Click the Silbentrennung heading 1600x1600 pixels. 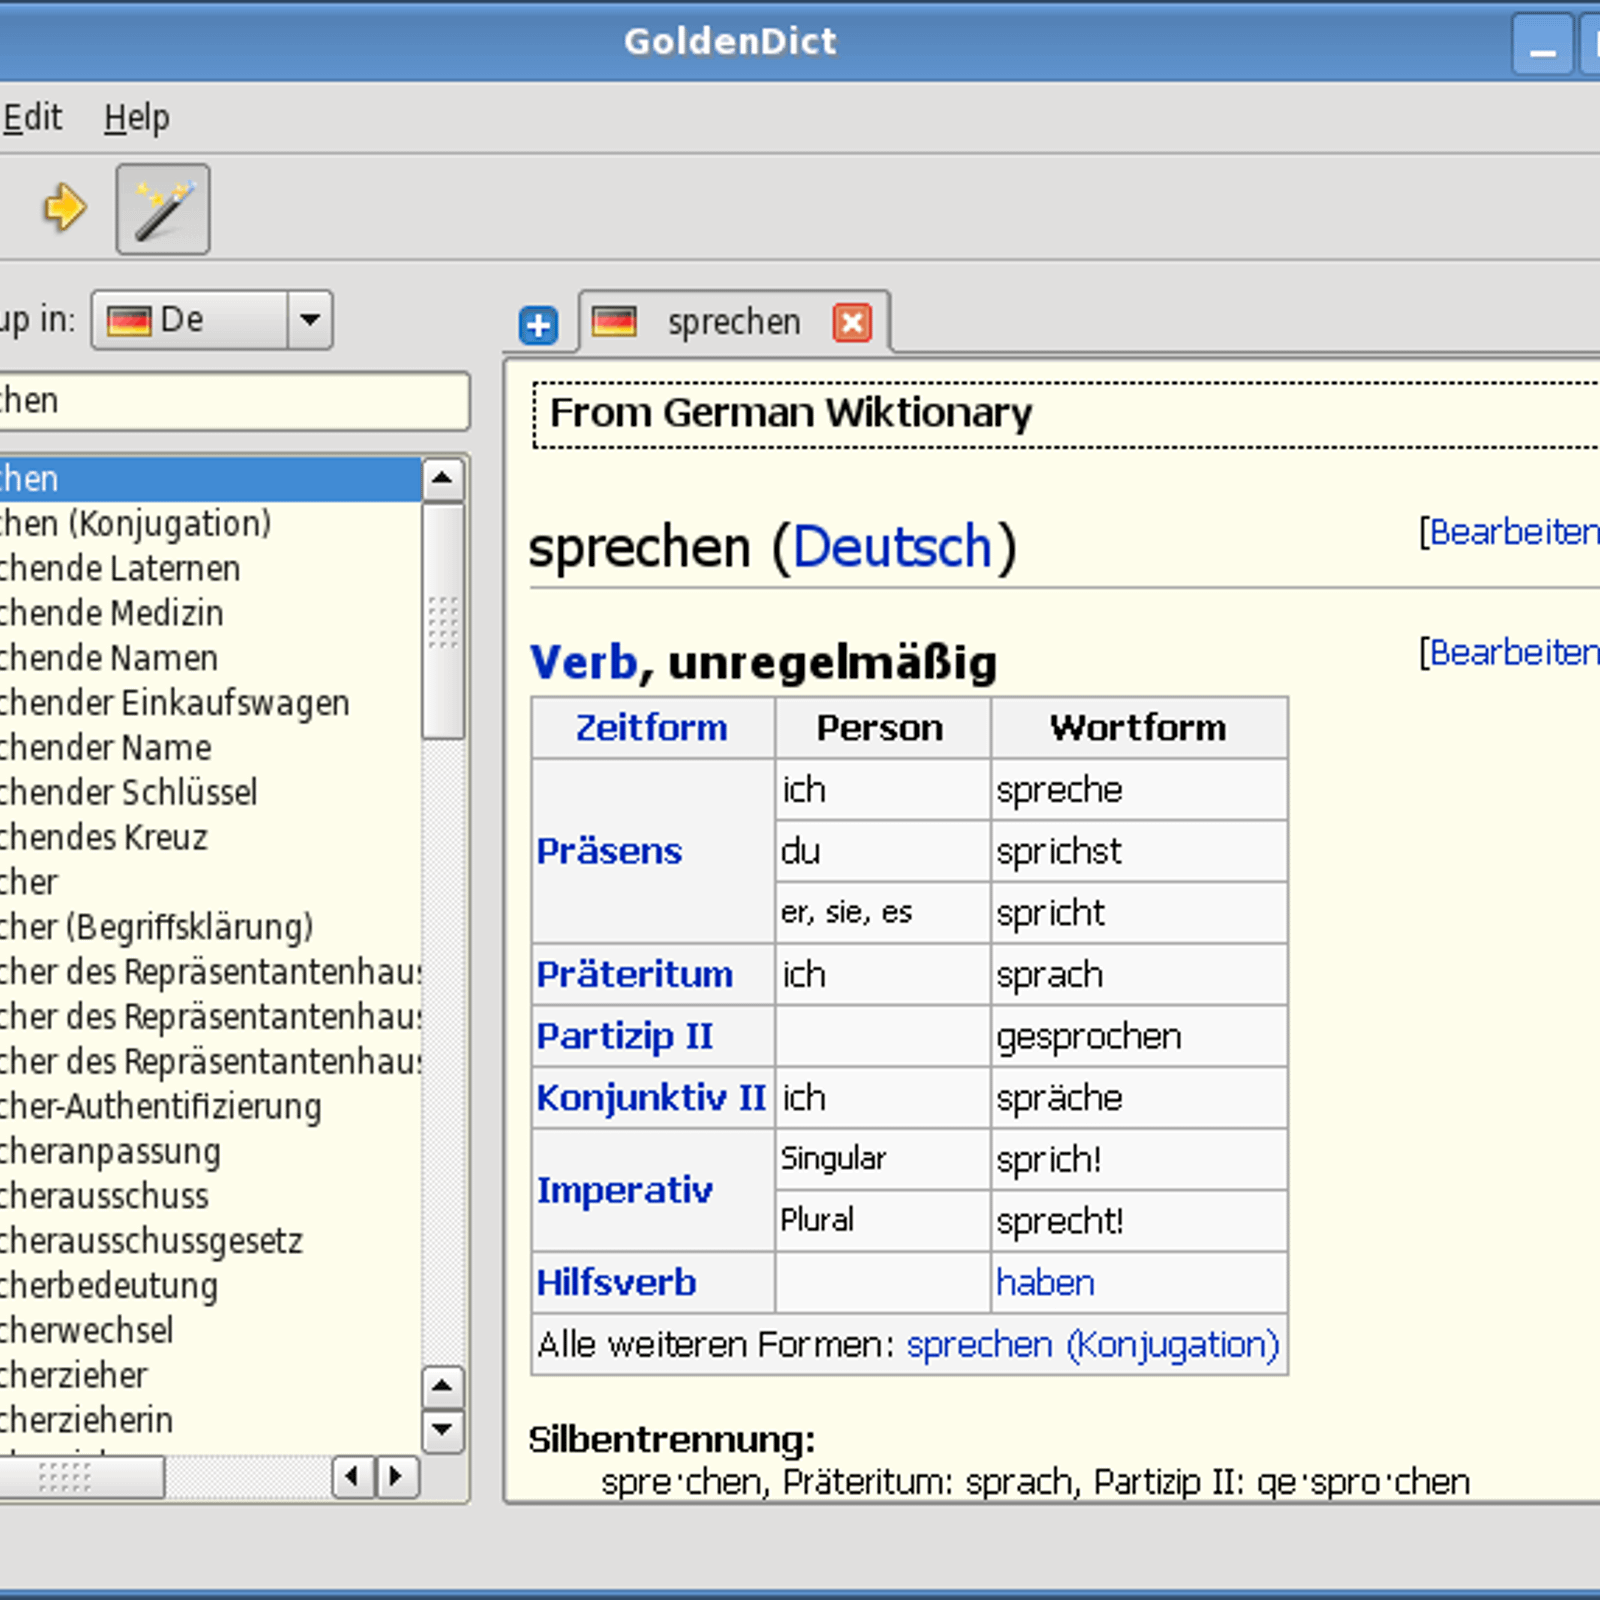point(672,1440)
